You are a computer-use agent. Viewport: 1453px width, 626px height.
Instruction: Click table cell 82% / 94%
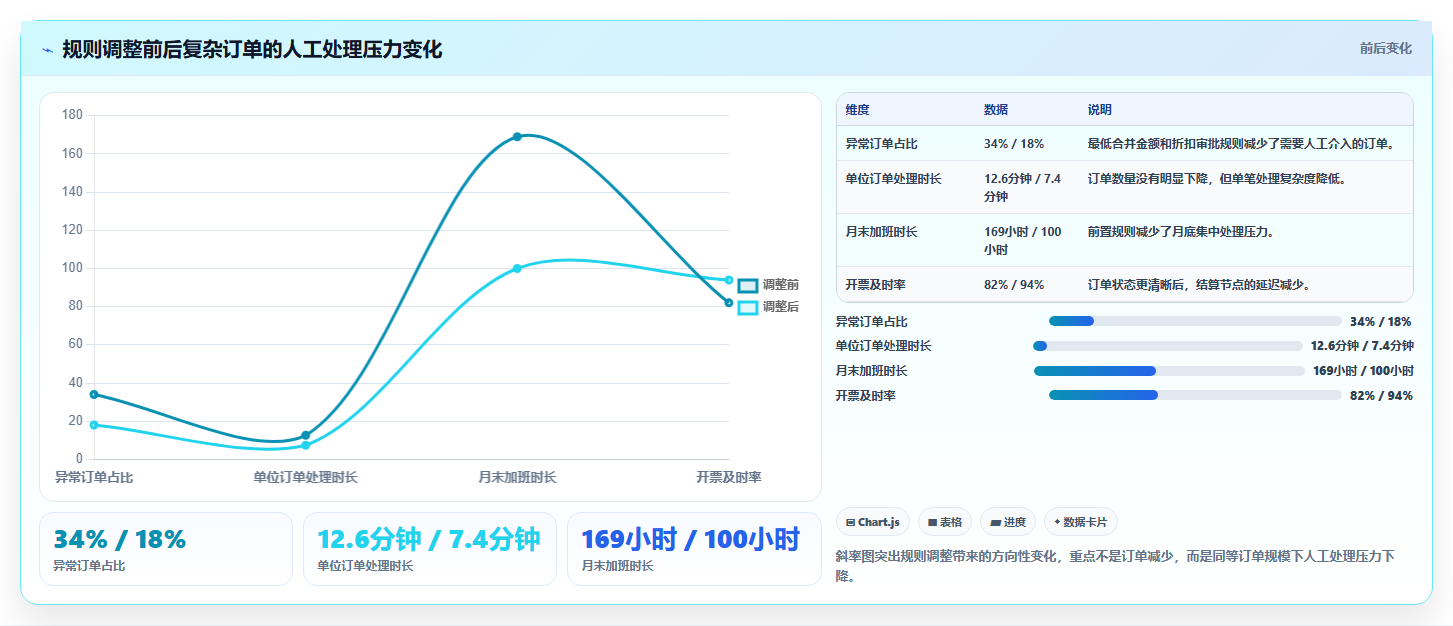point(1014,285)
